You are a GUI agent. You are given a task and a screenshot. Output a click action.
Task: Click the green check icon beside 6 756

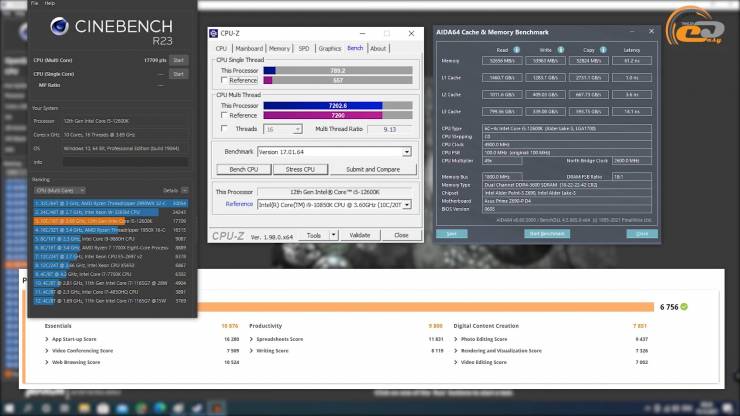684,307
